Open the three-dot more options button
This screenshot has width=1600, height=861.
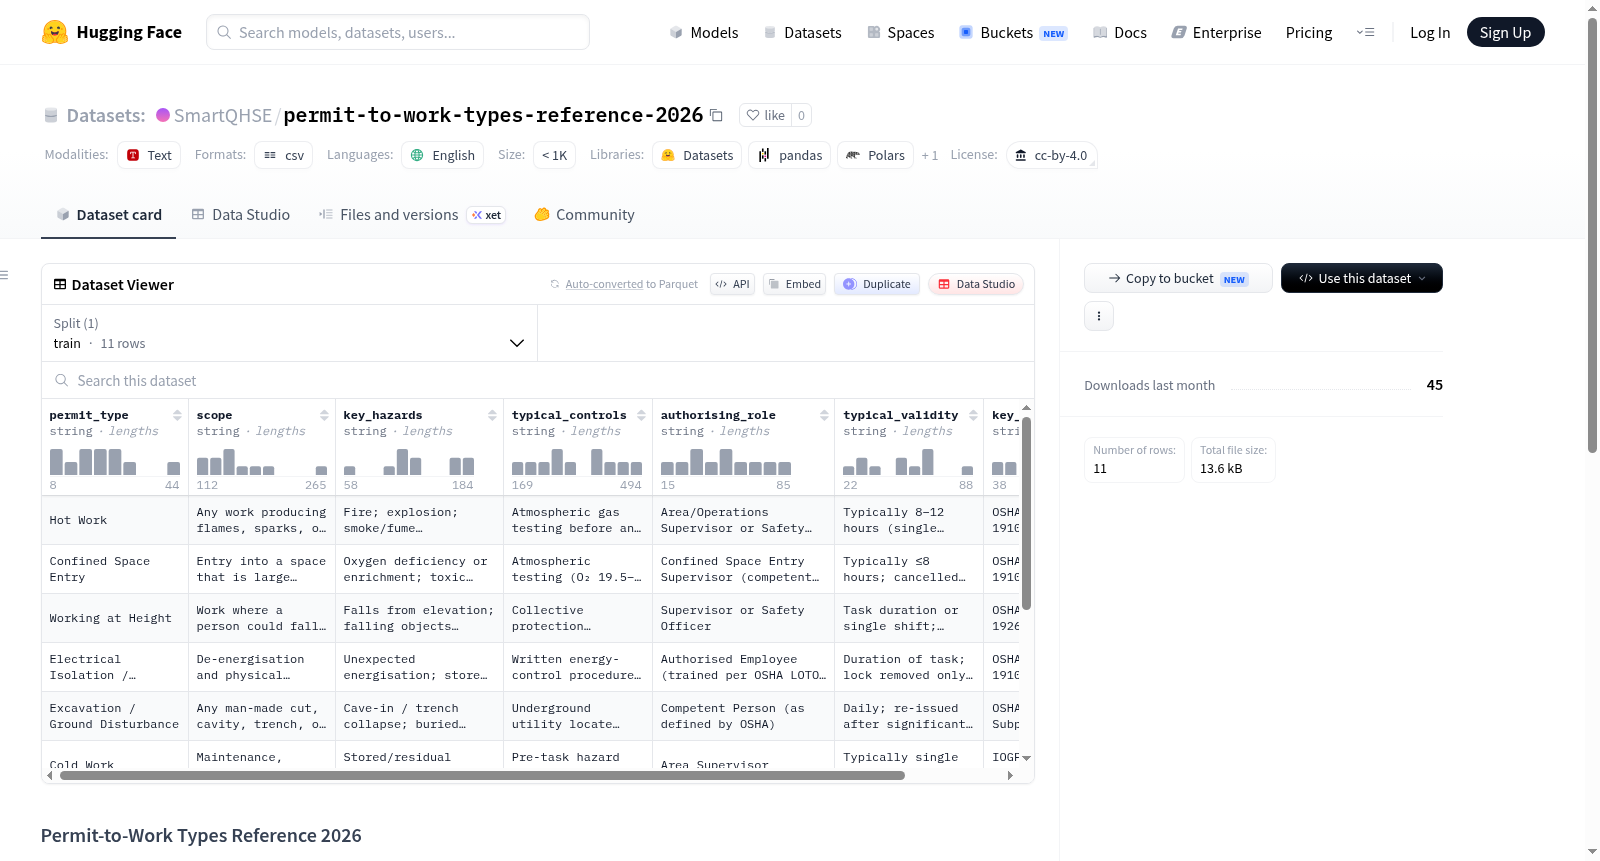point(1099,316)
